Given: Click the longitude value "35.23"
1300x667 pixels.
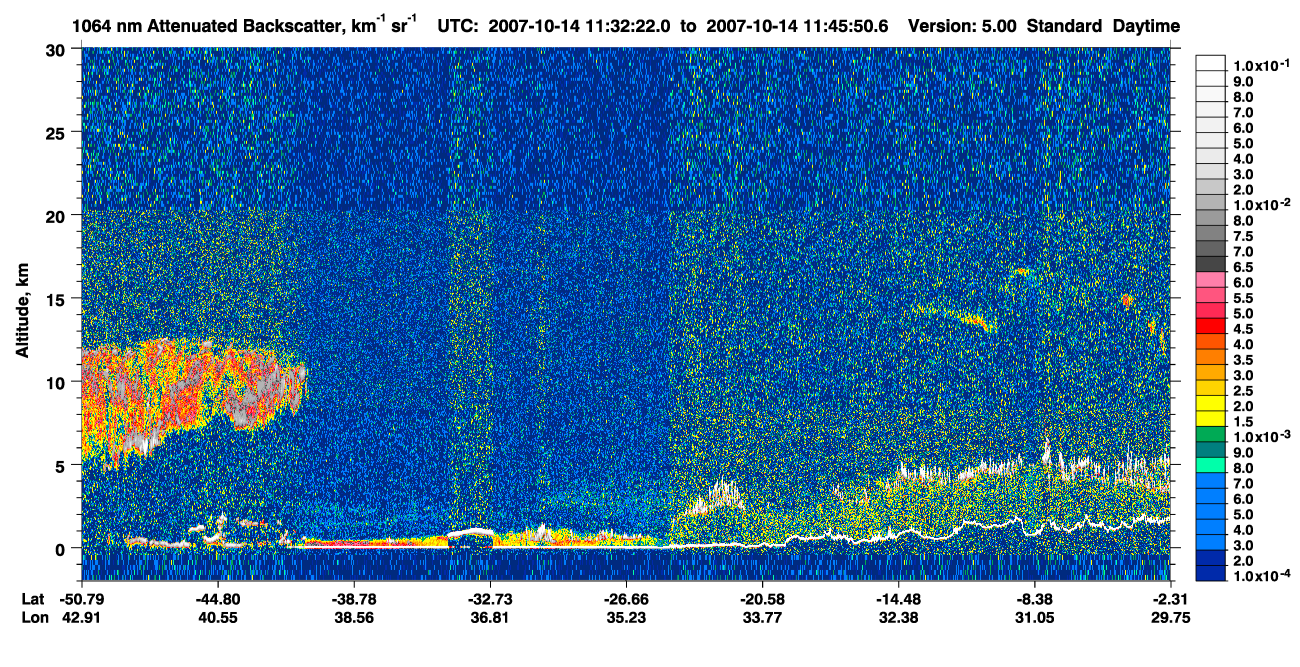Looking at the screenshot, I should [626, 617].
